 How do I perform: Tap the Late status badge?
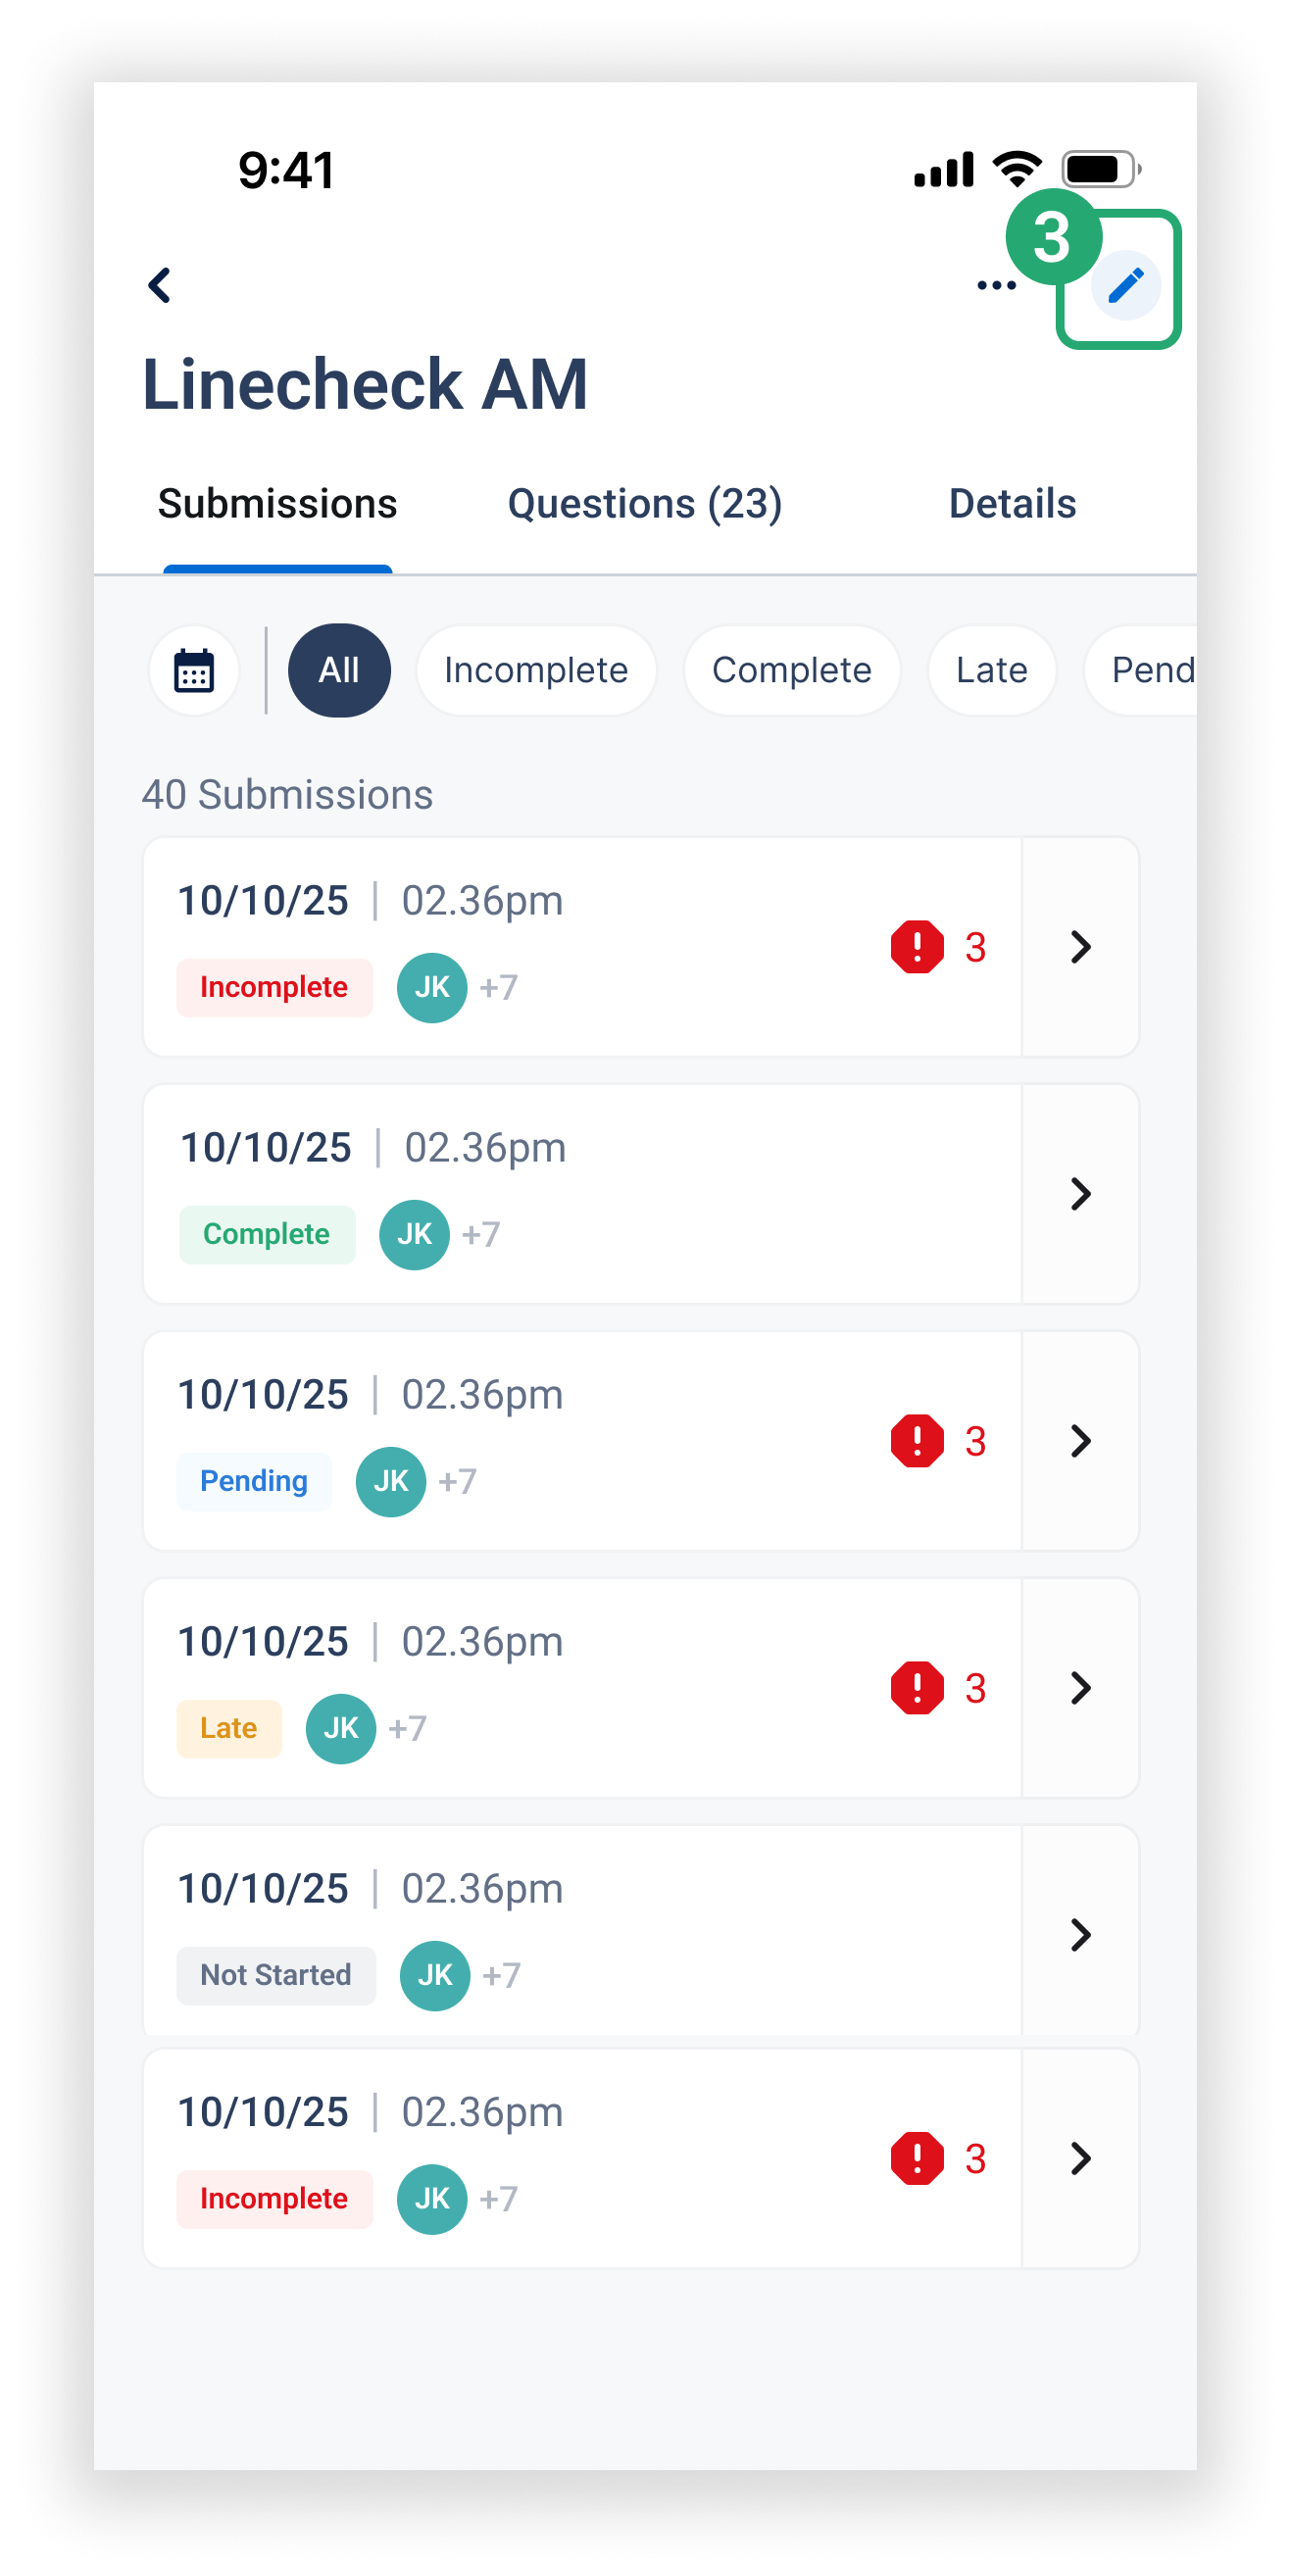click(229, 1729)
